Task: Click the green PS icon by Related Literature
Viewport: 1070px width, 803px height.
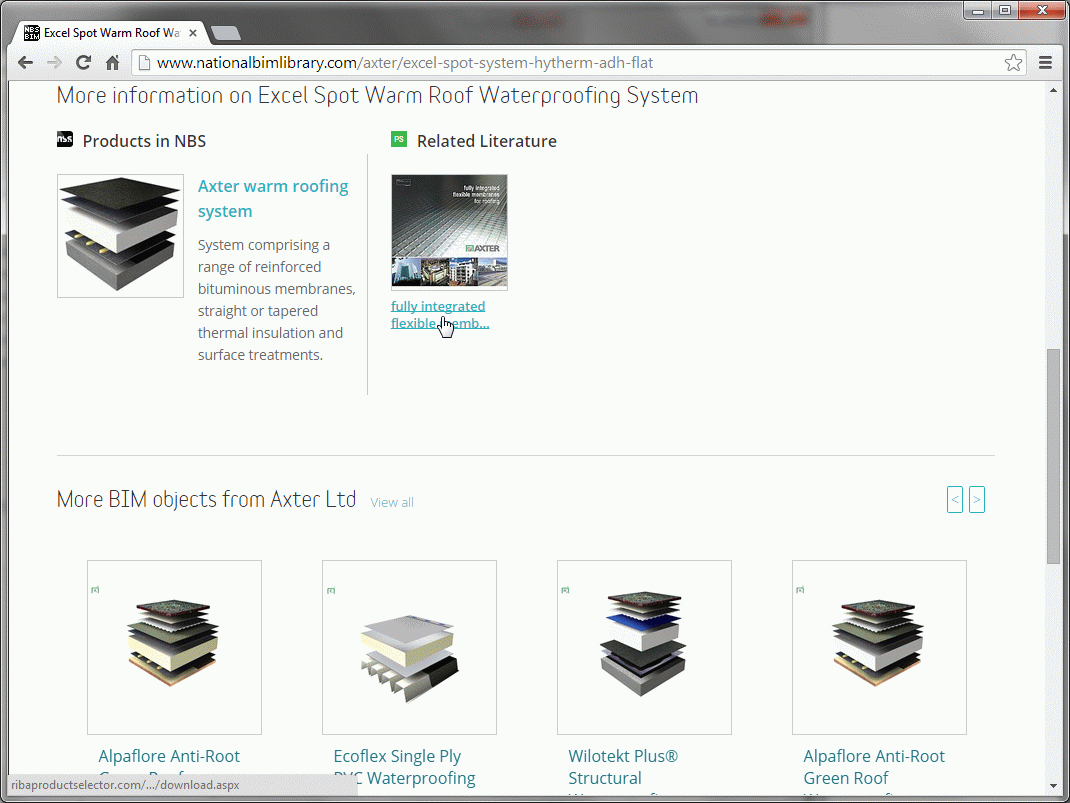Action: [399, 139]
